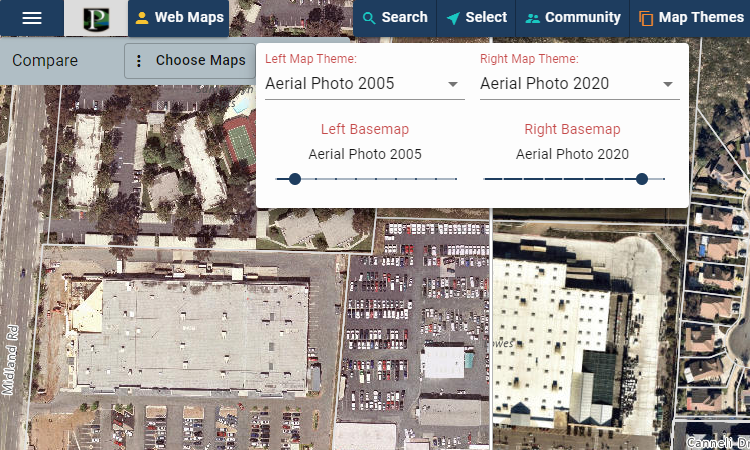Click the Choose Maps button
750x450 pixels.
pos(190,61)
